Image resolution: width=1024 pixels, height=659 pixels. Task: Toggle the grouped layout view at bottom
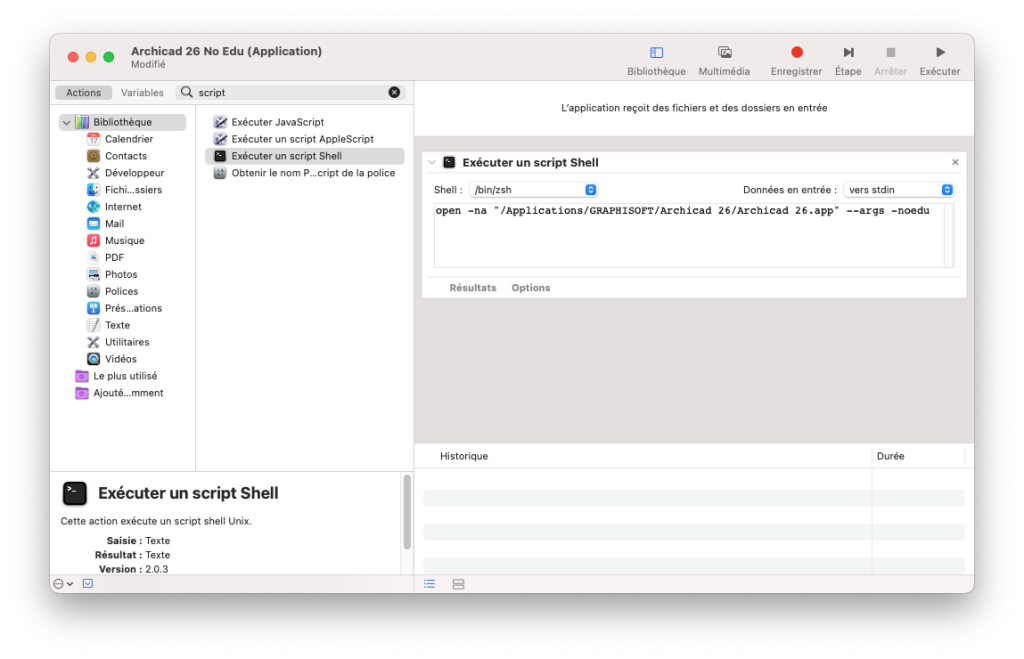pyautogui.click(x=457, y=584)
